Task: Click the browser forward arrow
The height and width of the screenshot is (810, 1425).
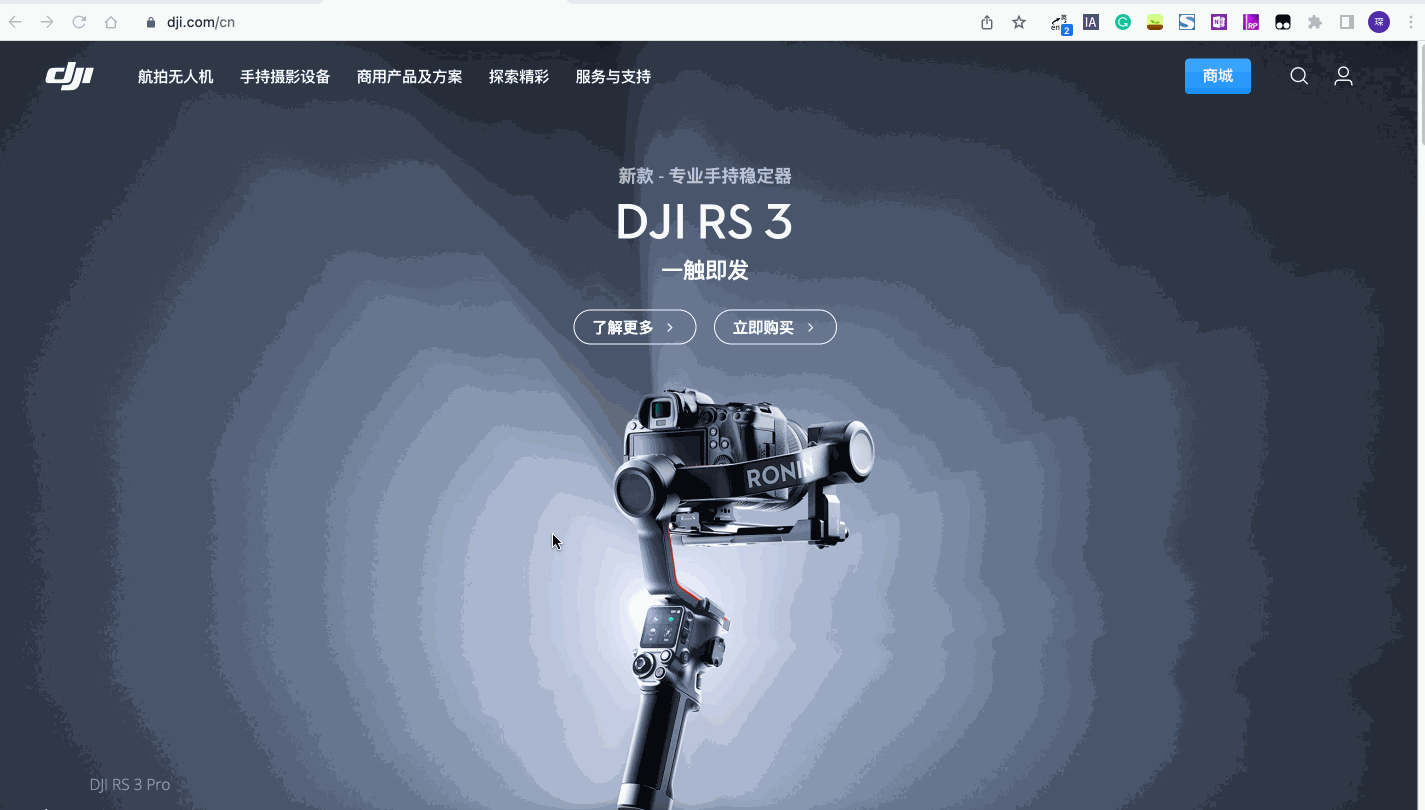Action: pos(47,22)
